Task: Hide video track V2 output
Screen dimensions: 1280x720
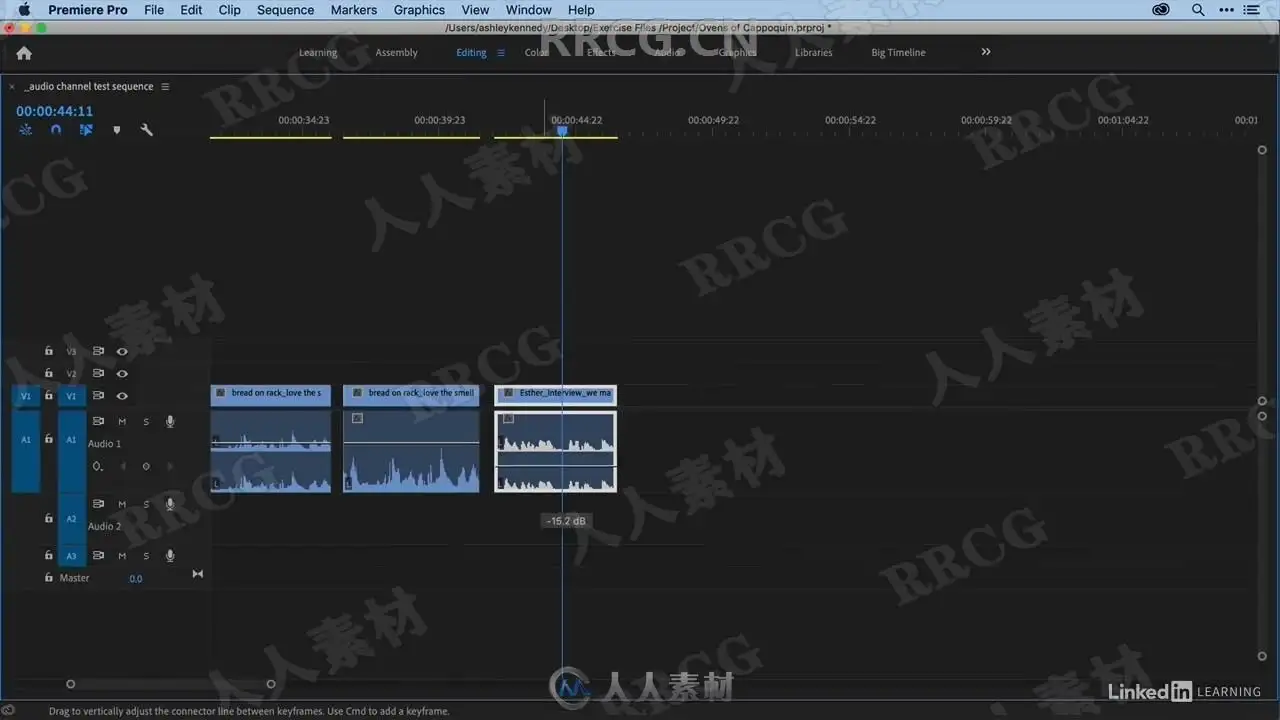Action: (x=122, y=374)
